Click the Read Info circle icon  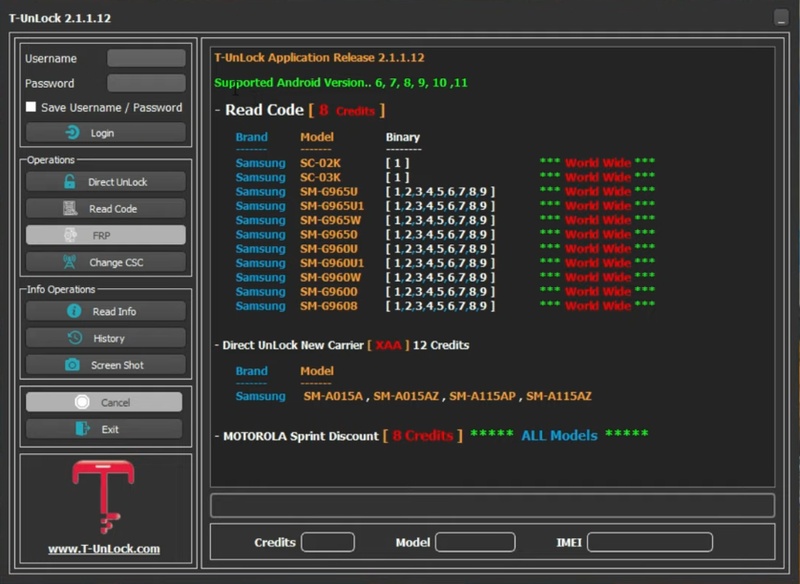point(74,311)
